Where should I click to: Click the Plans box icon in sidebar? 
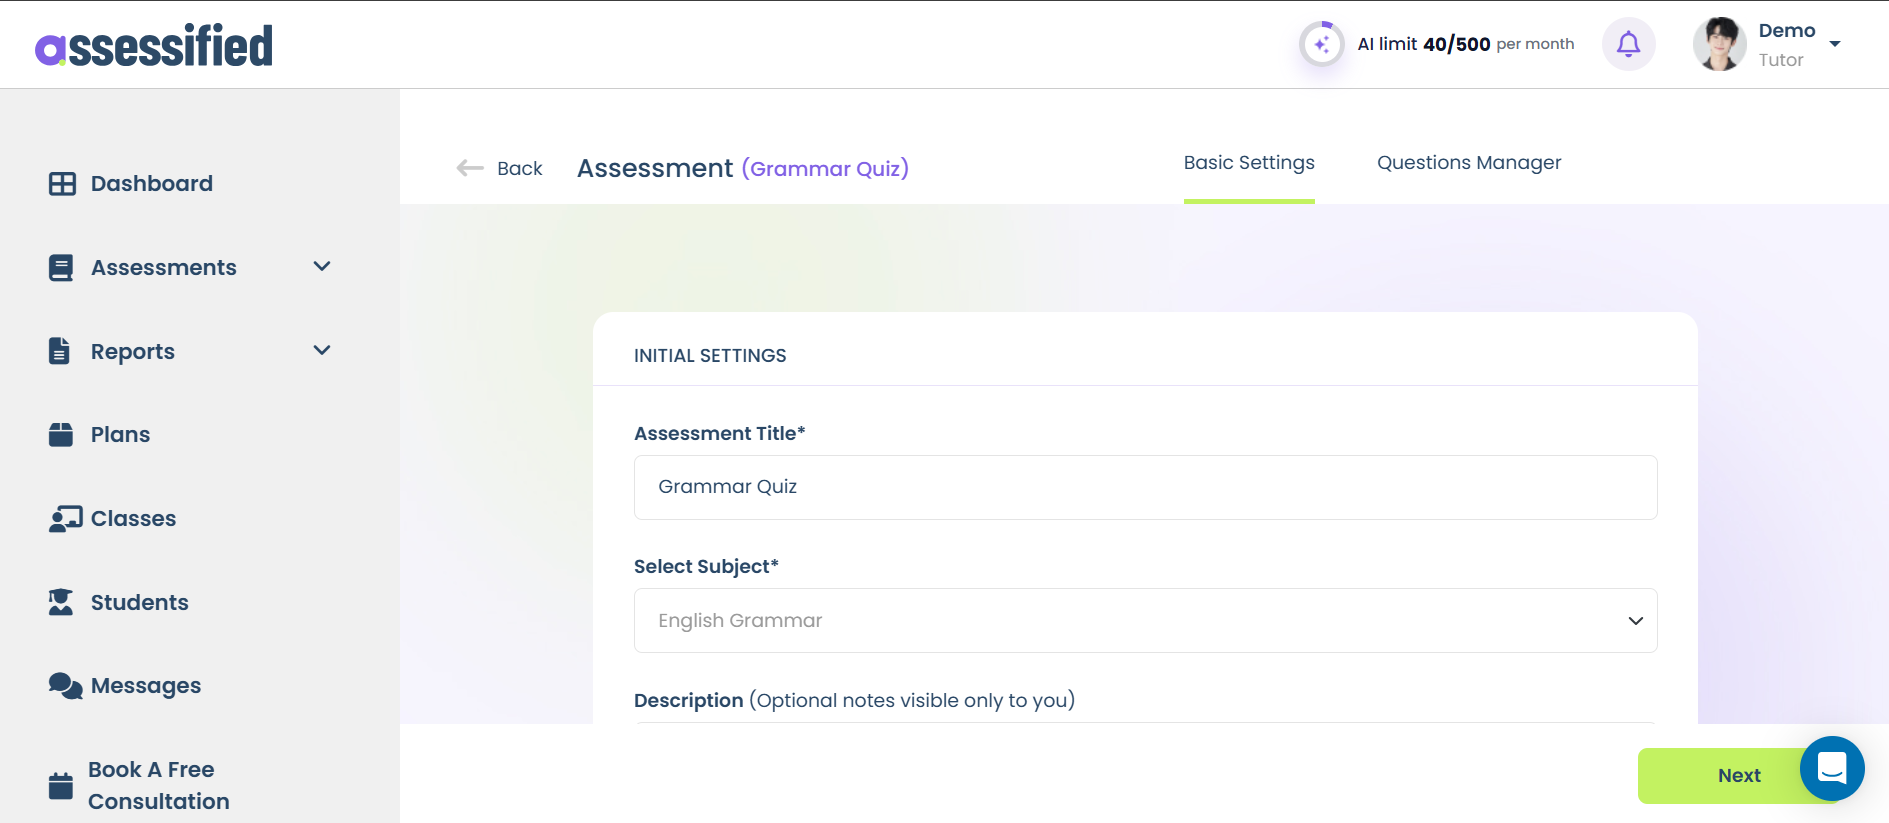tap(61, 435)
